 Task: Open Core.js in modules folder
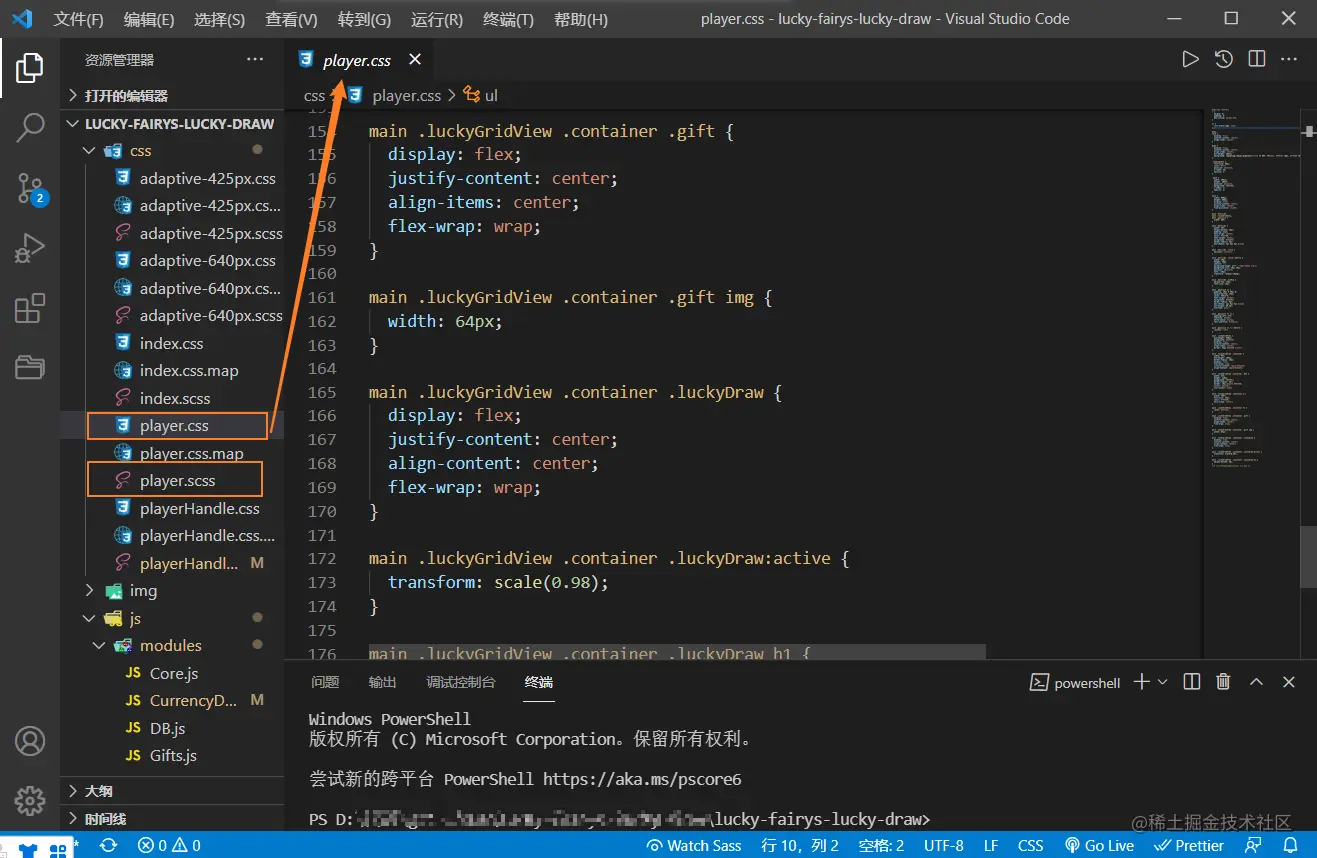point(172,674)
